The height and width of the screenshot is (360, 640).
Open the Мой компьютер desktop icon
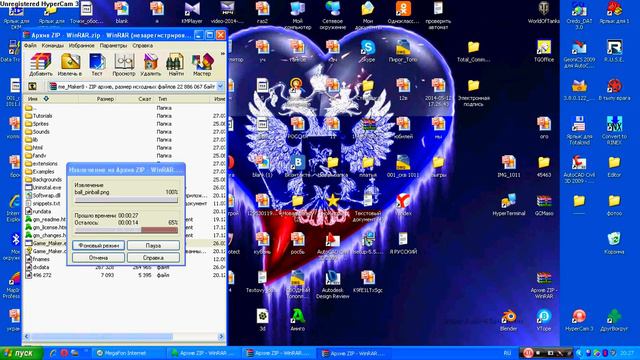click(x=298, y=15)
